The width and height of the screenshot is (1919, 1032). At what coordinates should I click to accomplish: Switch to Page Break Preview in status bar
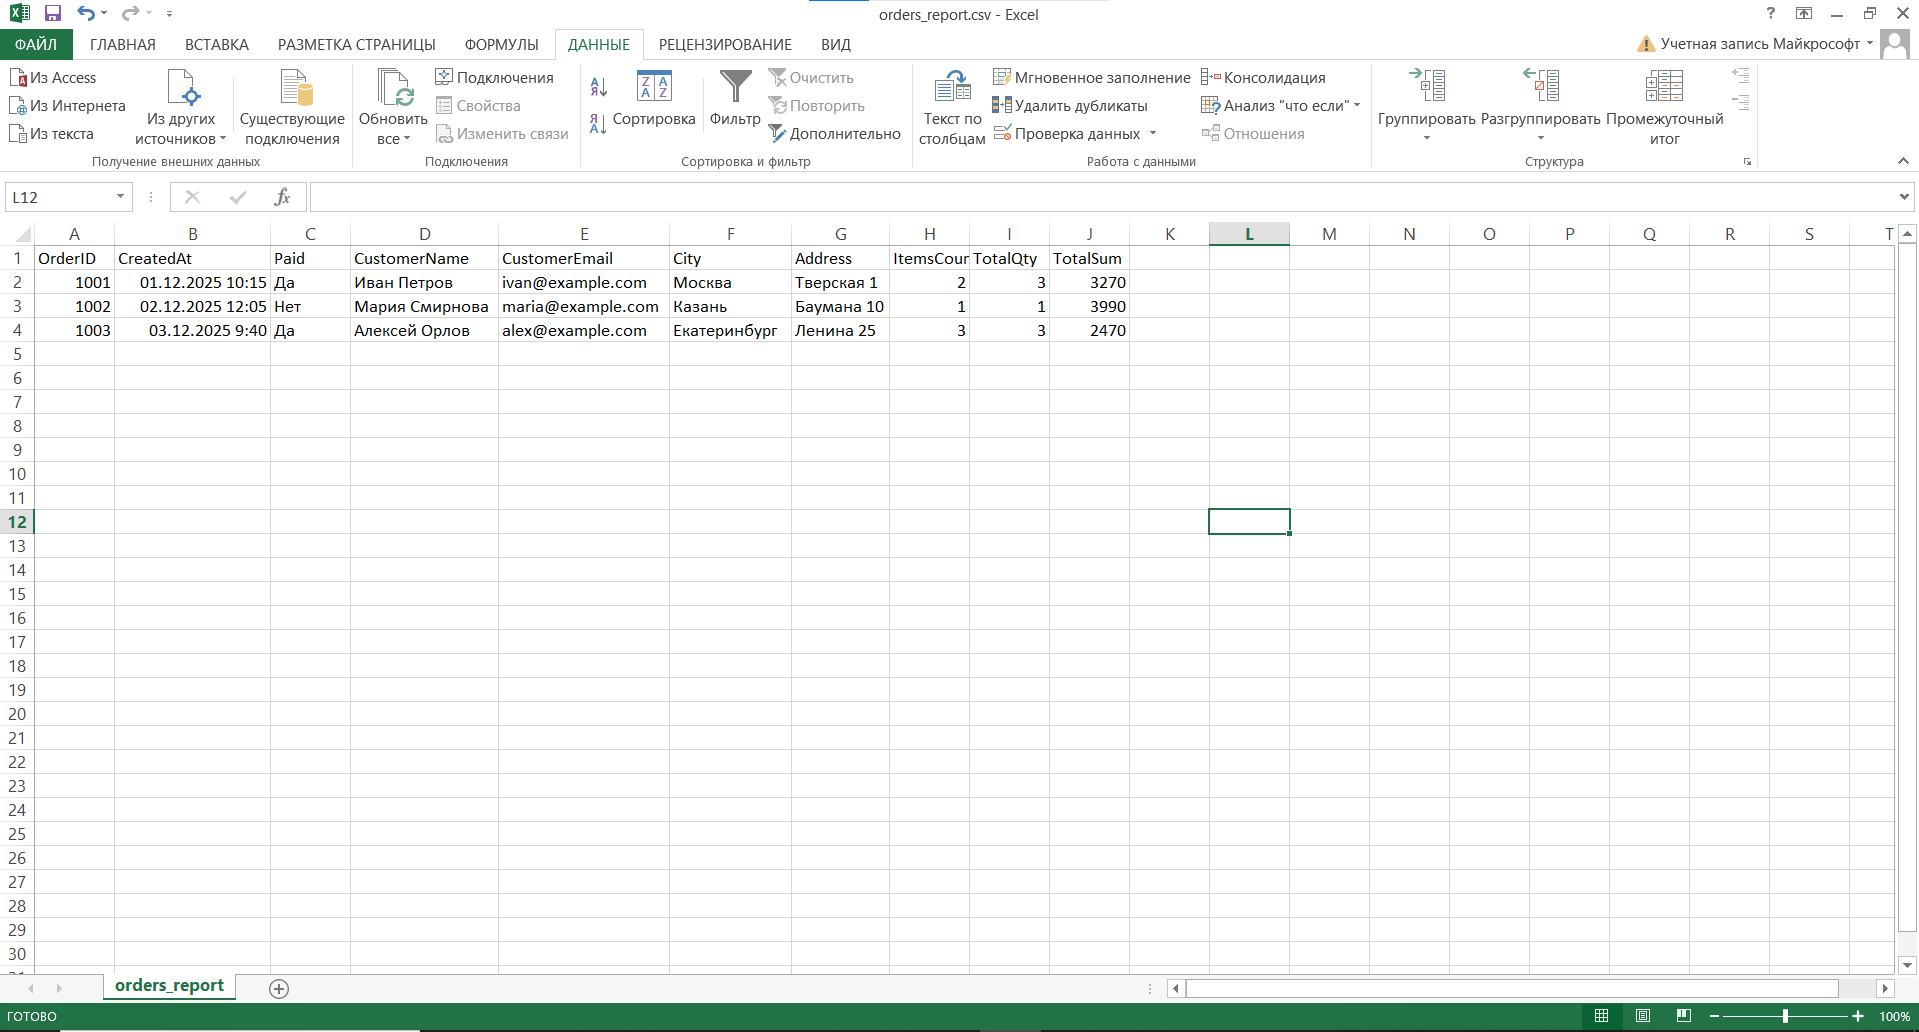(x=1684, y=1016)
